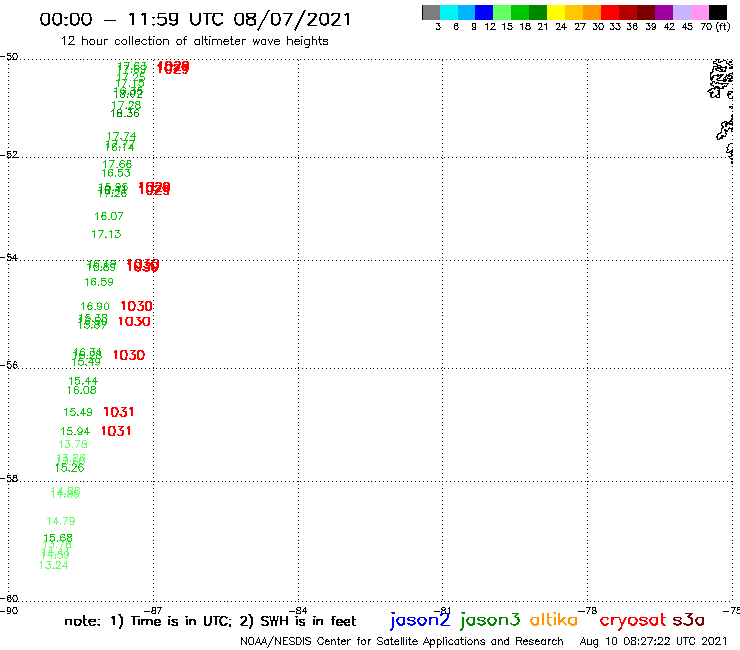Click the wave height value 15.94
The width and height of the screenshot is (740, 650).
pos(75,431)
